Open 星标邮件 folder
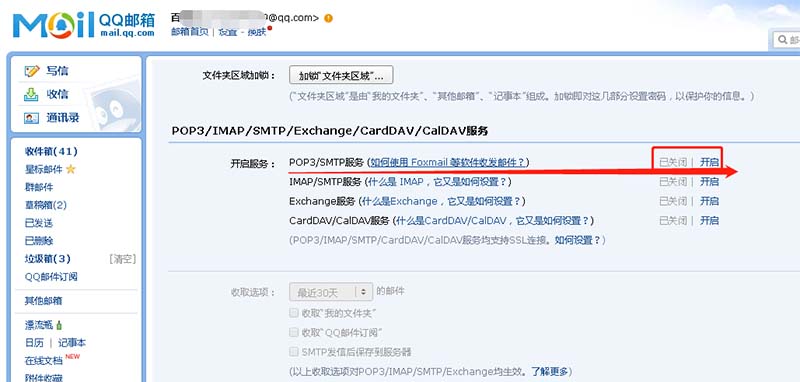 pos(43,169)
